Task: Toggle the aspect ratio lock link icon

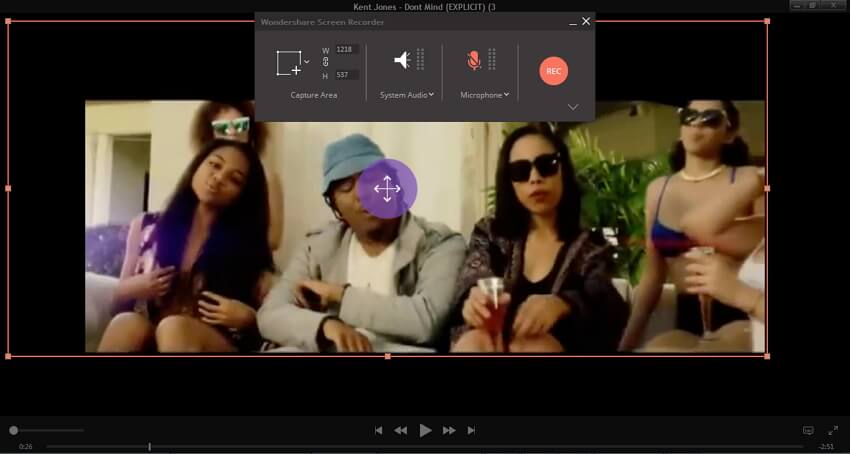Action: [325, 62]
